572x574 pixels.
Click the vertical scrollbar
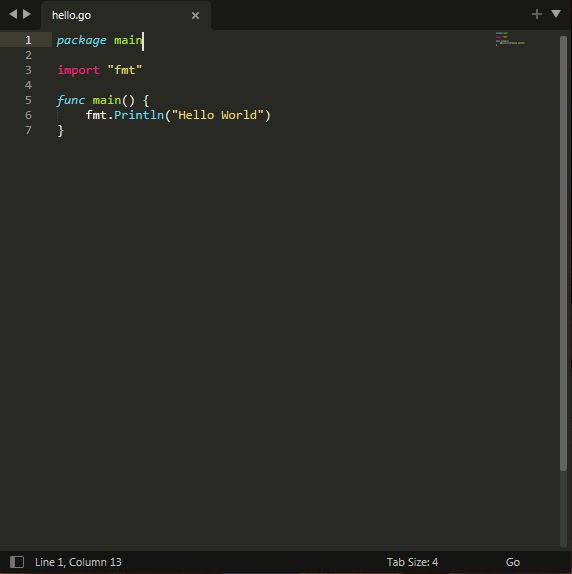(563, 253)
